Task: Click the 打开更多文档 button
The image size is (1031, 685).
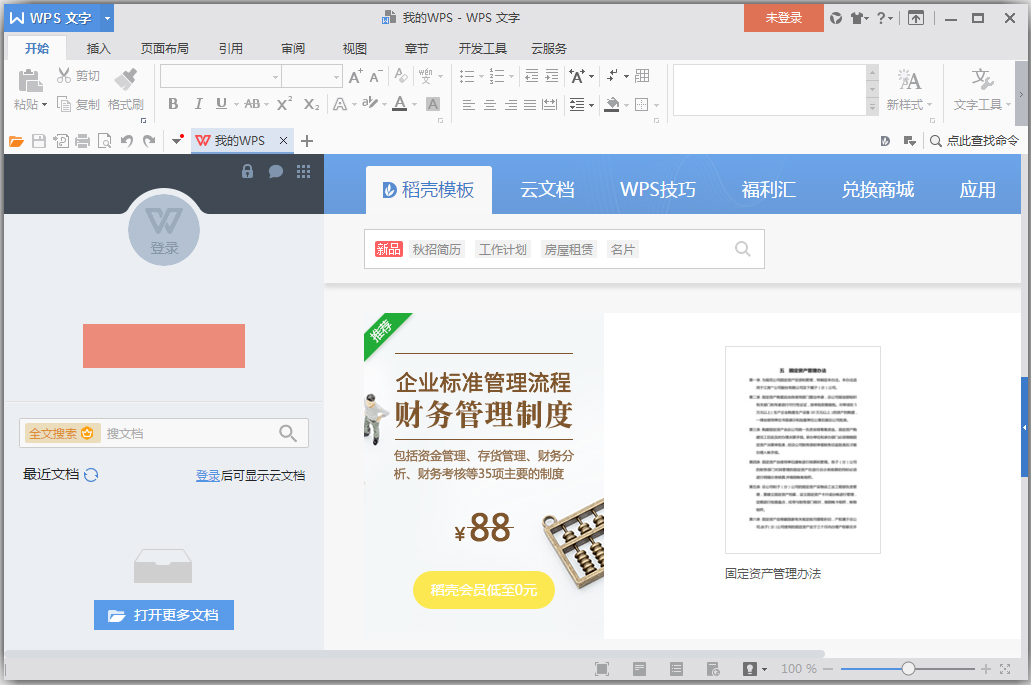Action: 164,615
